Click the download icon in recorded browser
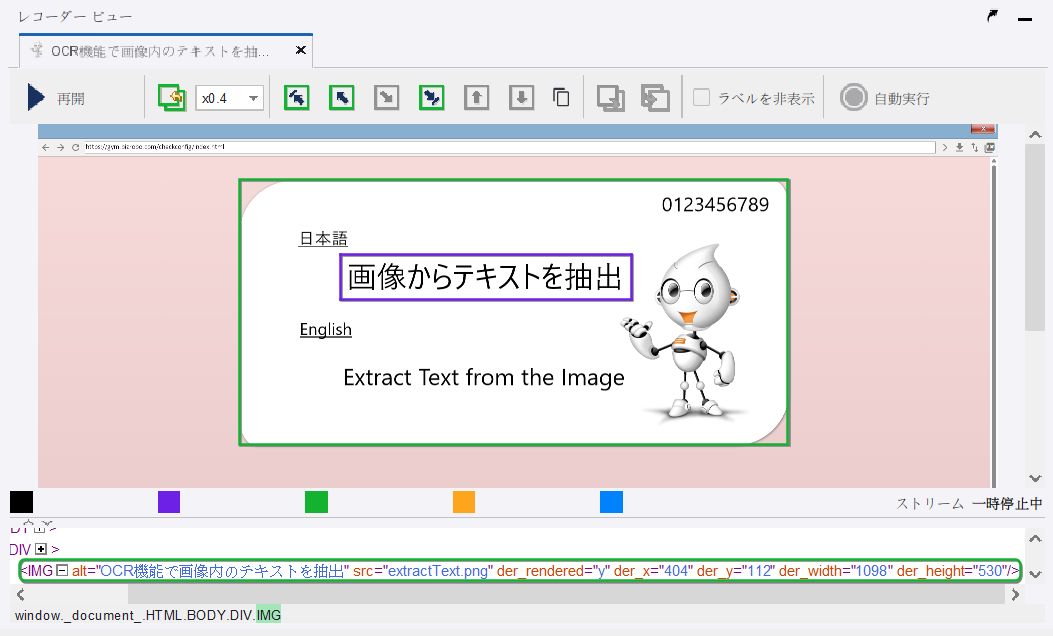Image resolution: width=1053 pixels, height=636 pixels. [960, 147]
